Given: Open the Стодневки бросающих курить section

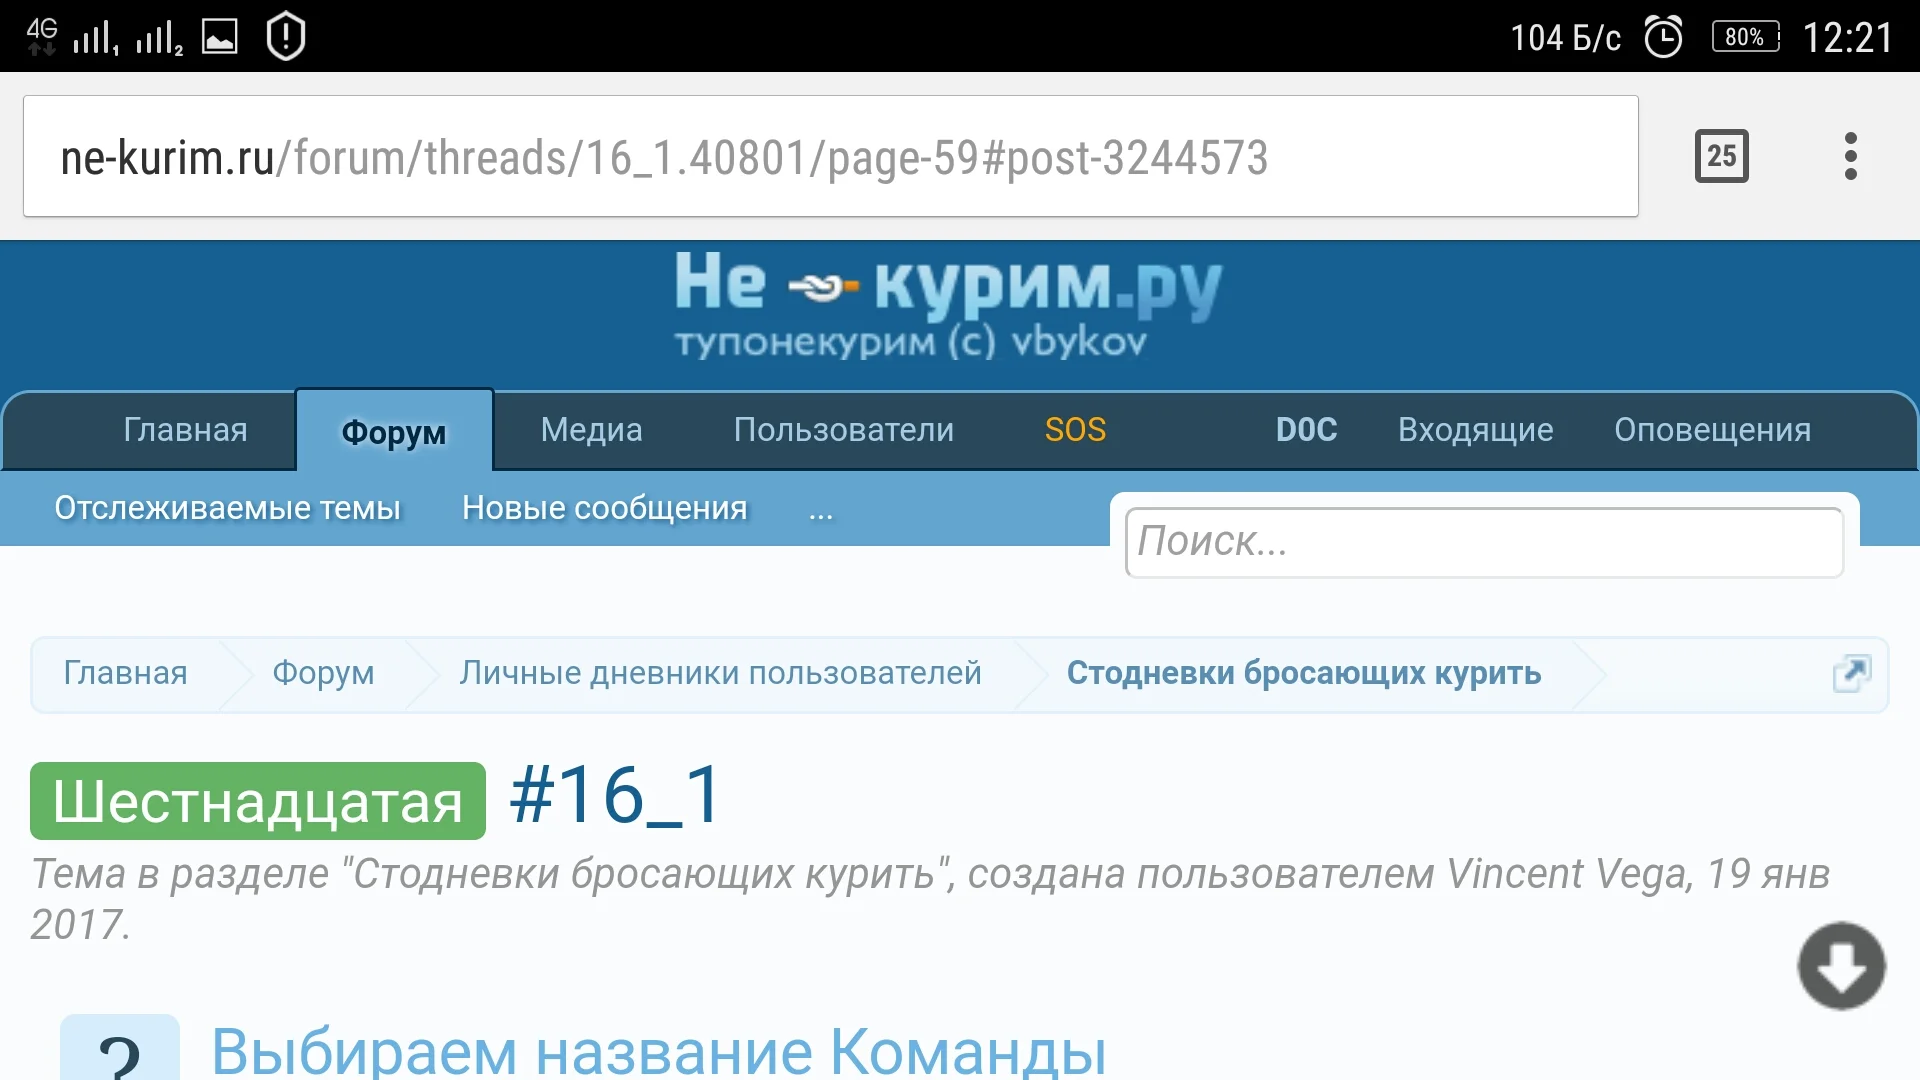Looking at the screenshot, I should (1303, 673).
